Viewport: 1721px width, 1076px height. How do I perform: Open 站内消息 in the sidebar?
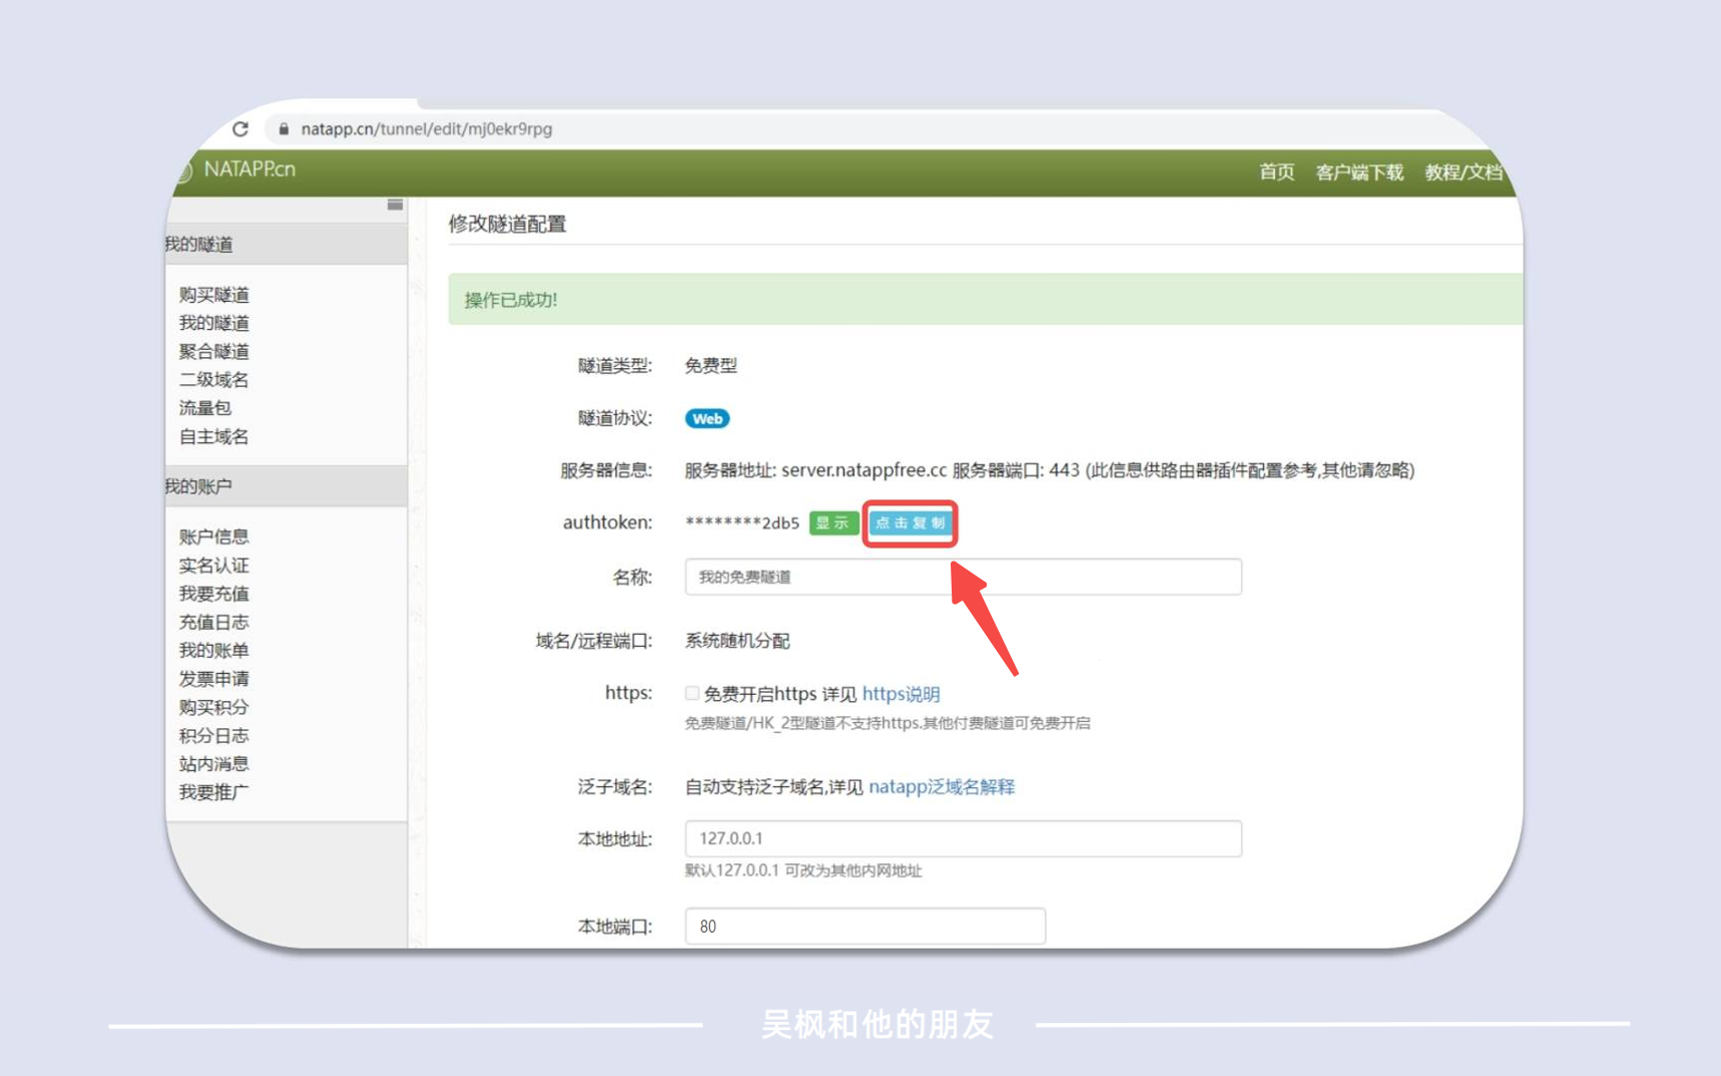point(214,763)
